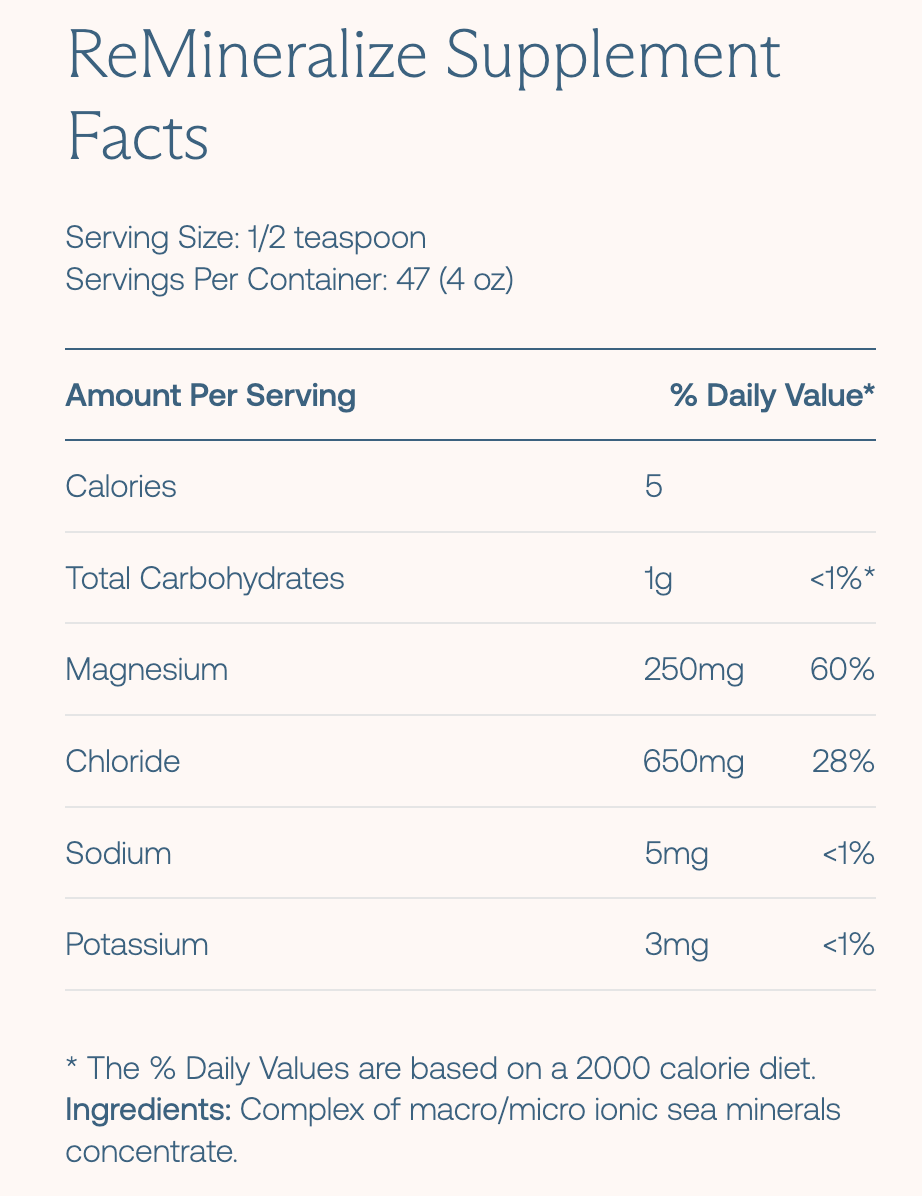Click the 5mg sodium amount

(677, 854)
